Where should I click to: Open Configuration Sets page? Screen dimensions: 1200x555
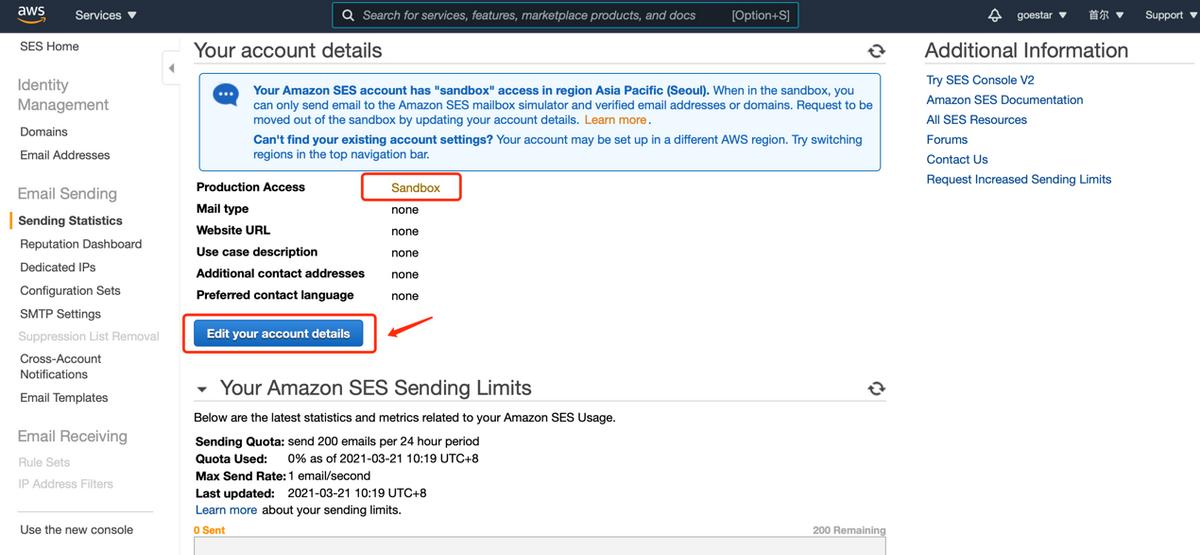[x=70, y=291]
